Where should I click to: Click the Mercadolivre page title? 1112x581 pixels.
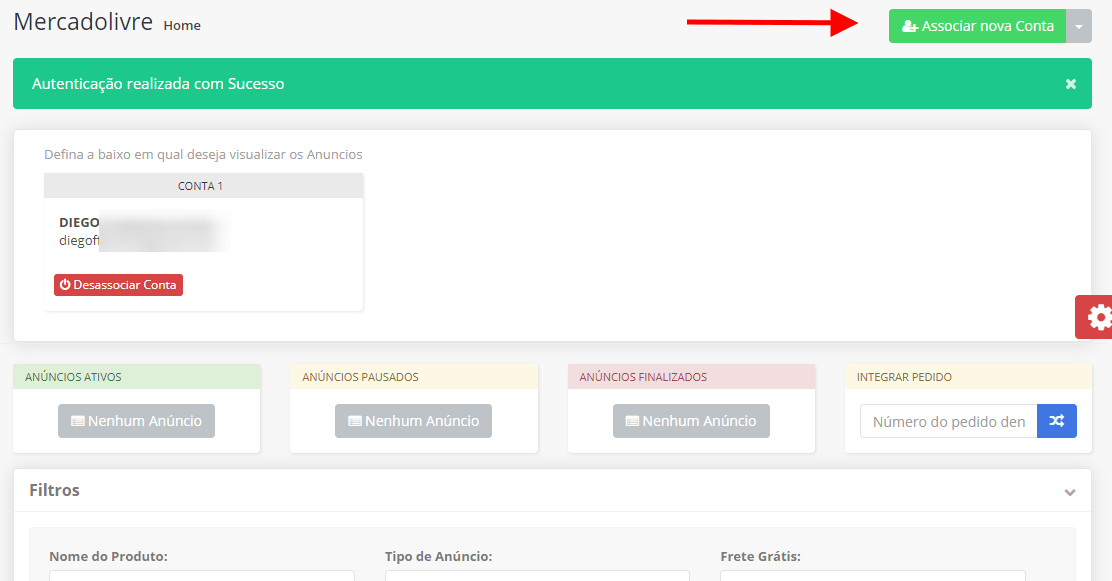pos(83,21)
